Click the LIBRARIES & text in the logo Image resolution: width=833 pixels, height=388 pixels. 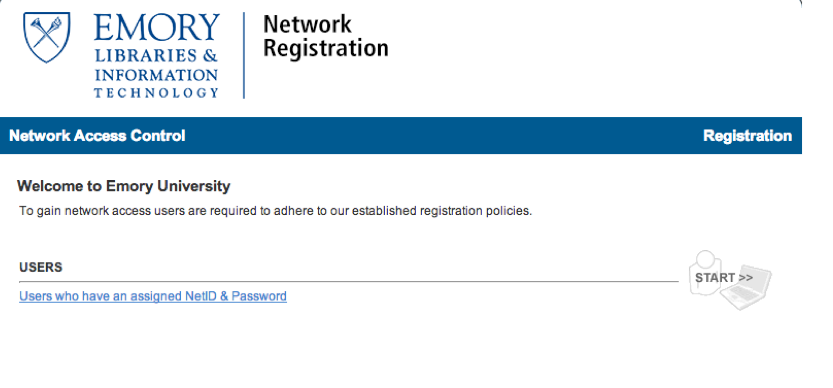tap(156, 56)
